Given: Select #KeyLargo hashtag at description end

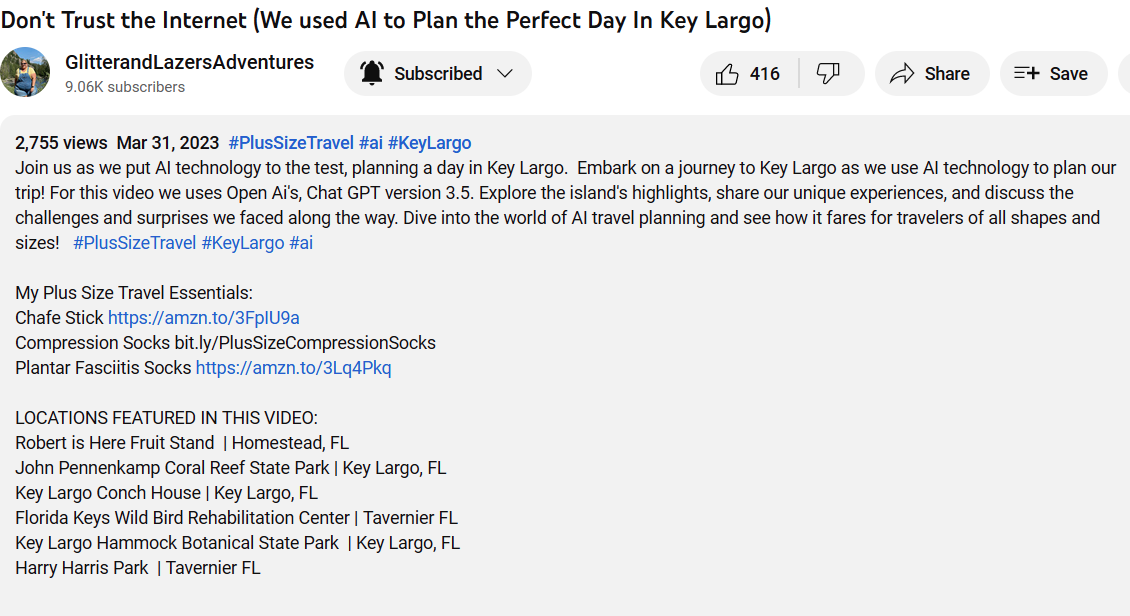Looking at the screenshot, I should click(243, 243).
